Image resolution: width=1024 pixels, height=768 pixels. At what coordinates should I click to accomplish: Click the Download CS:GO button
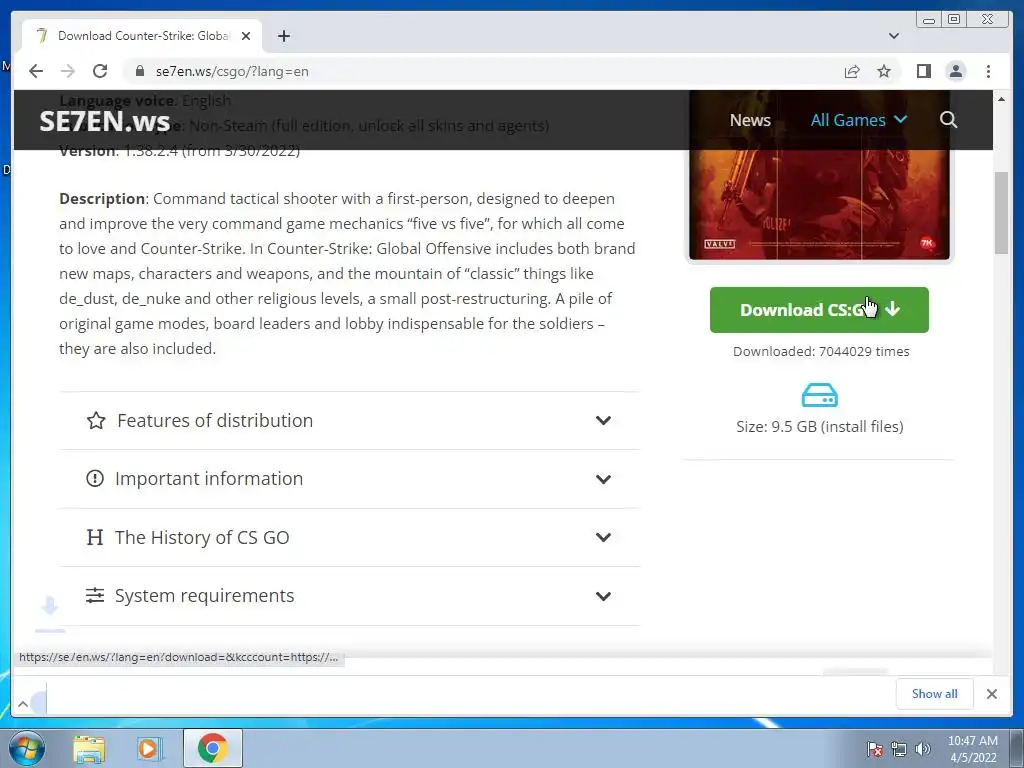pyautogui.click(x=819, y=310)
